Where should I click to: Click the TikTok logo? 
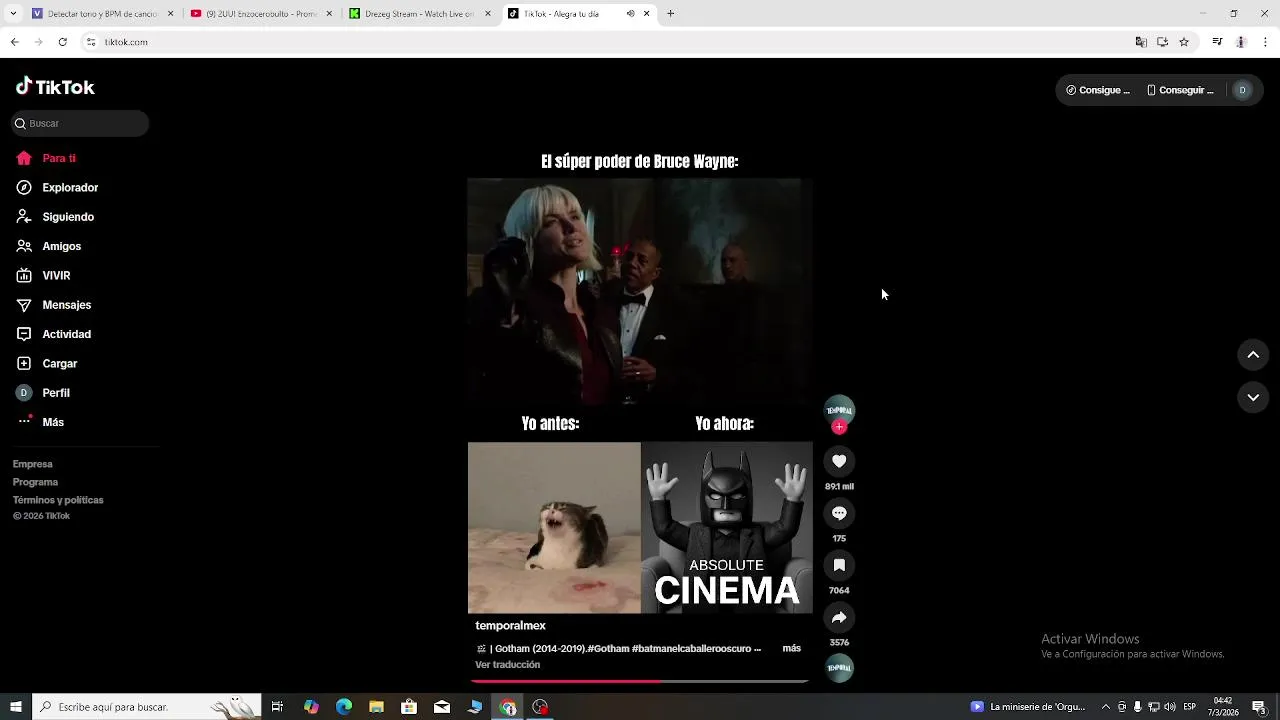[x=55, y=87]
